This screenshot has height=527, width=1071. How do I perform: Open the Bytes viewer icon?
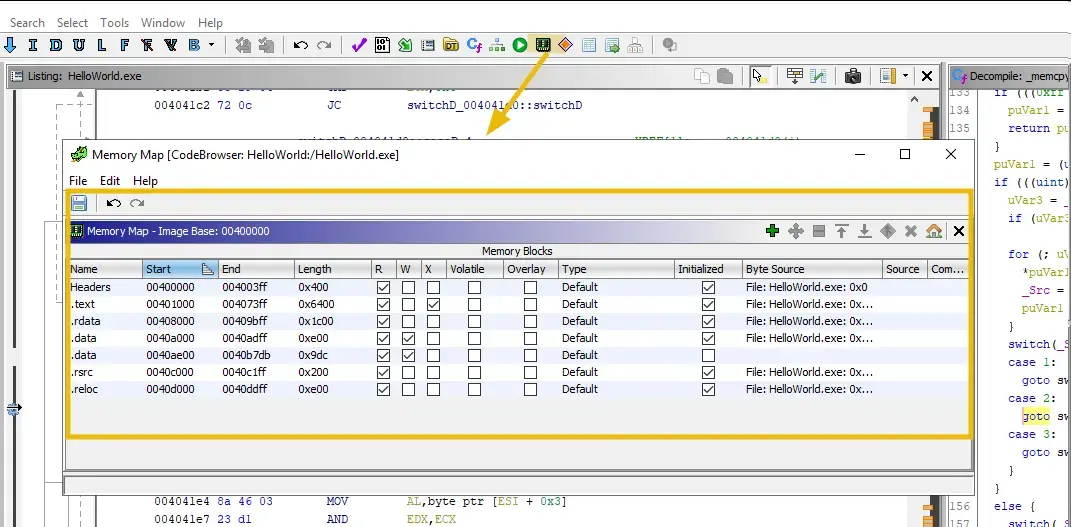(382, 45)
